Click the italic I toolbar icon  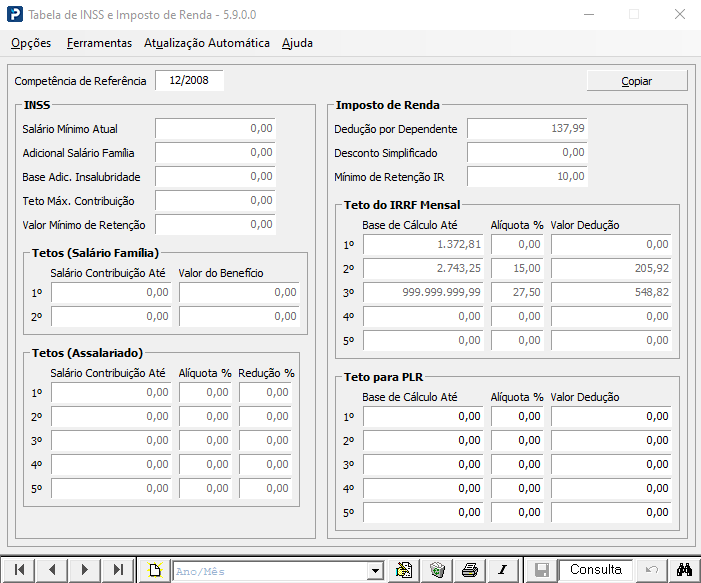pyautogui.click(x=502, y=570)
